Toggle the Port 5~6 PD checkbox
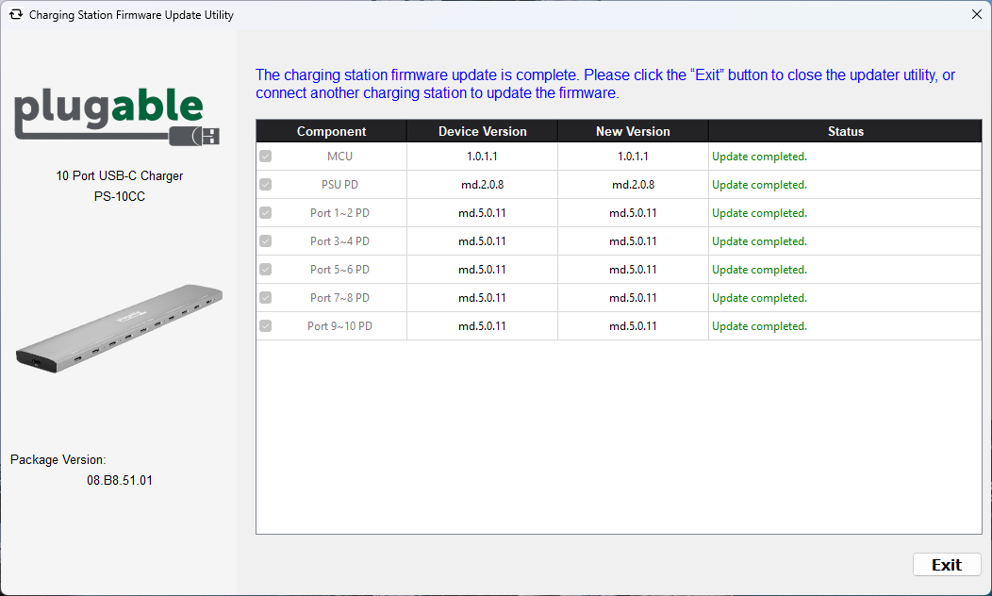Image resolution: width=992 pixels, height=596 pixels. tap(265, 269)
